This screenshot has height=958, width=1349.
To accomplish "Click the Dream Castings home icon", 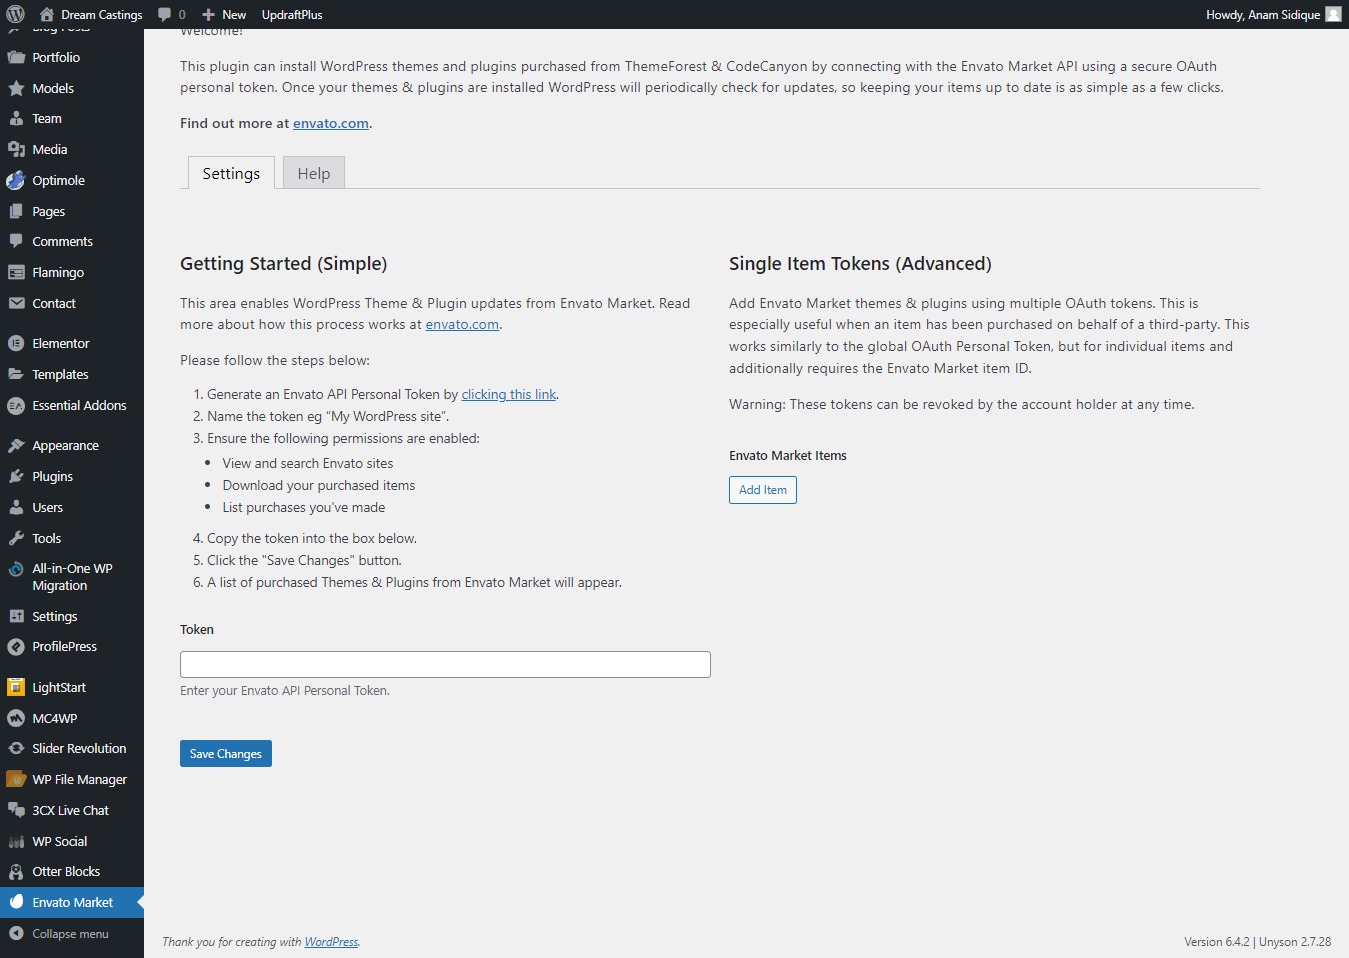I will (47, 14).
